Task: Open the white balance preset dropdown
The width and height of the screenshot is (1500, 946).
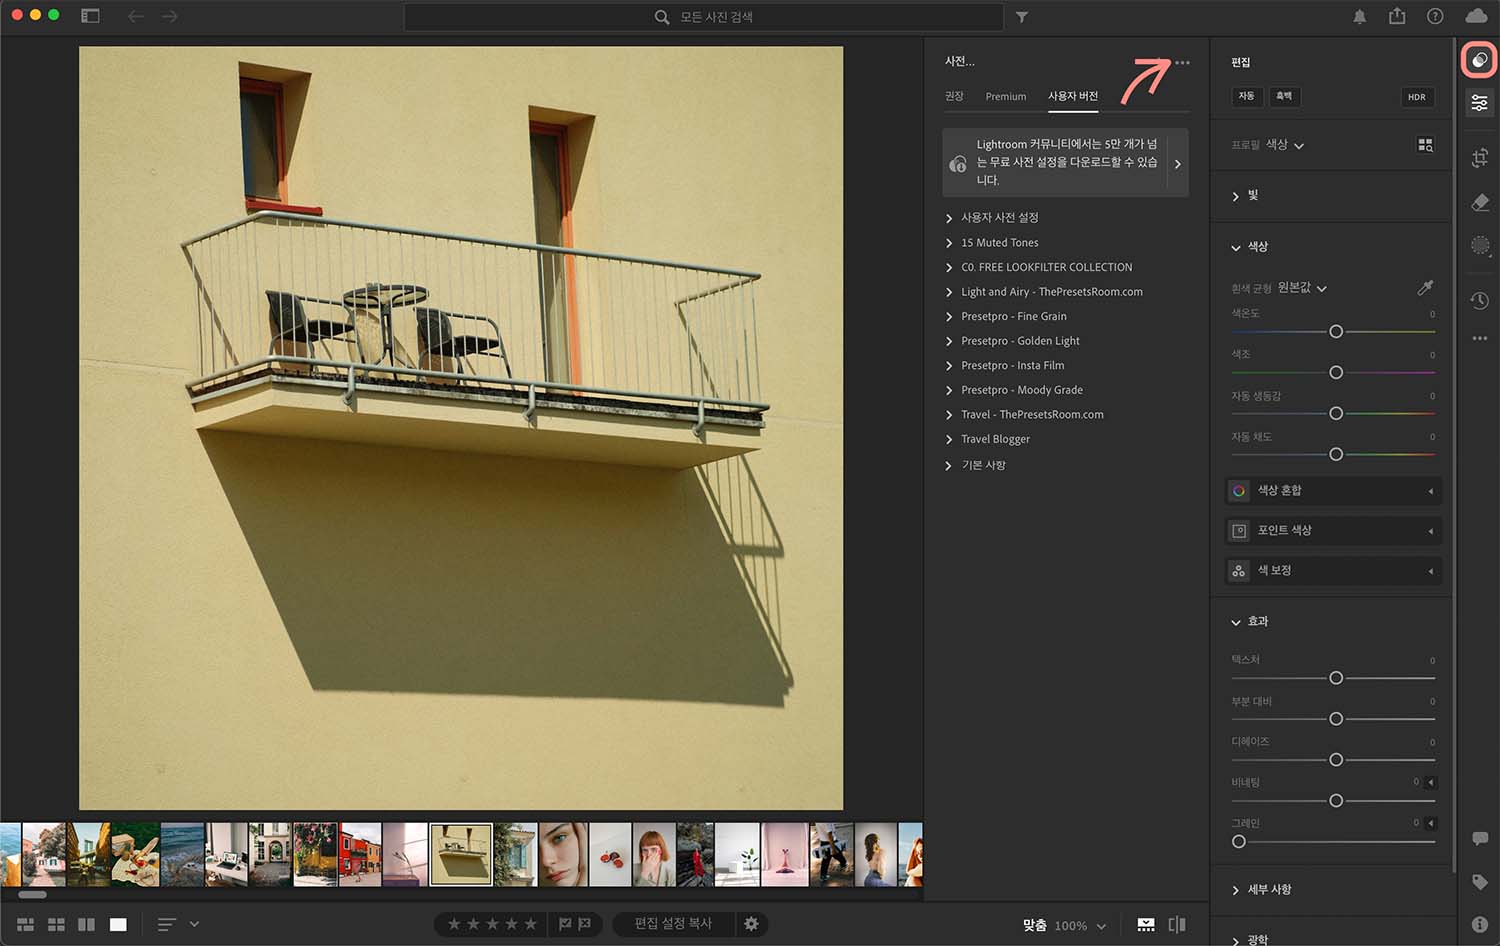Action: (x=1302, y=288)
